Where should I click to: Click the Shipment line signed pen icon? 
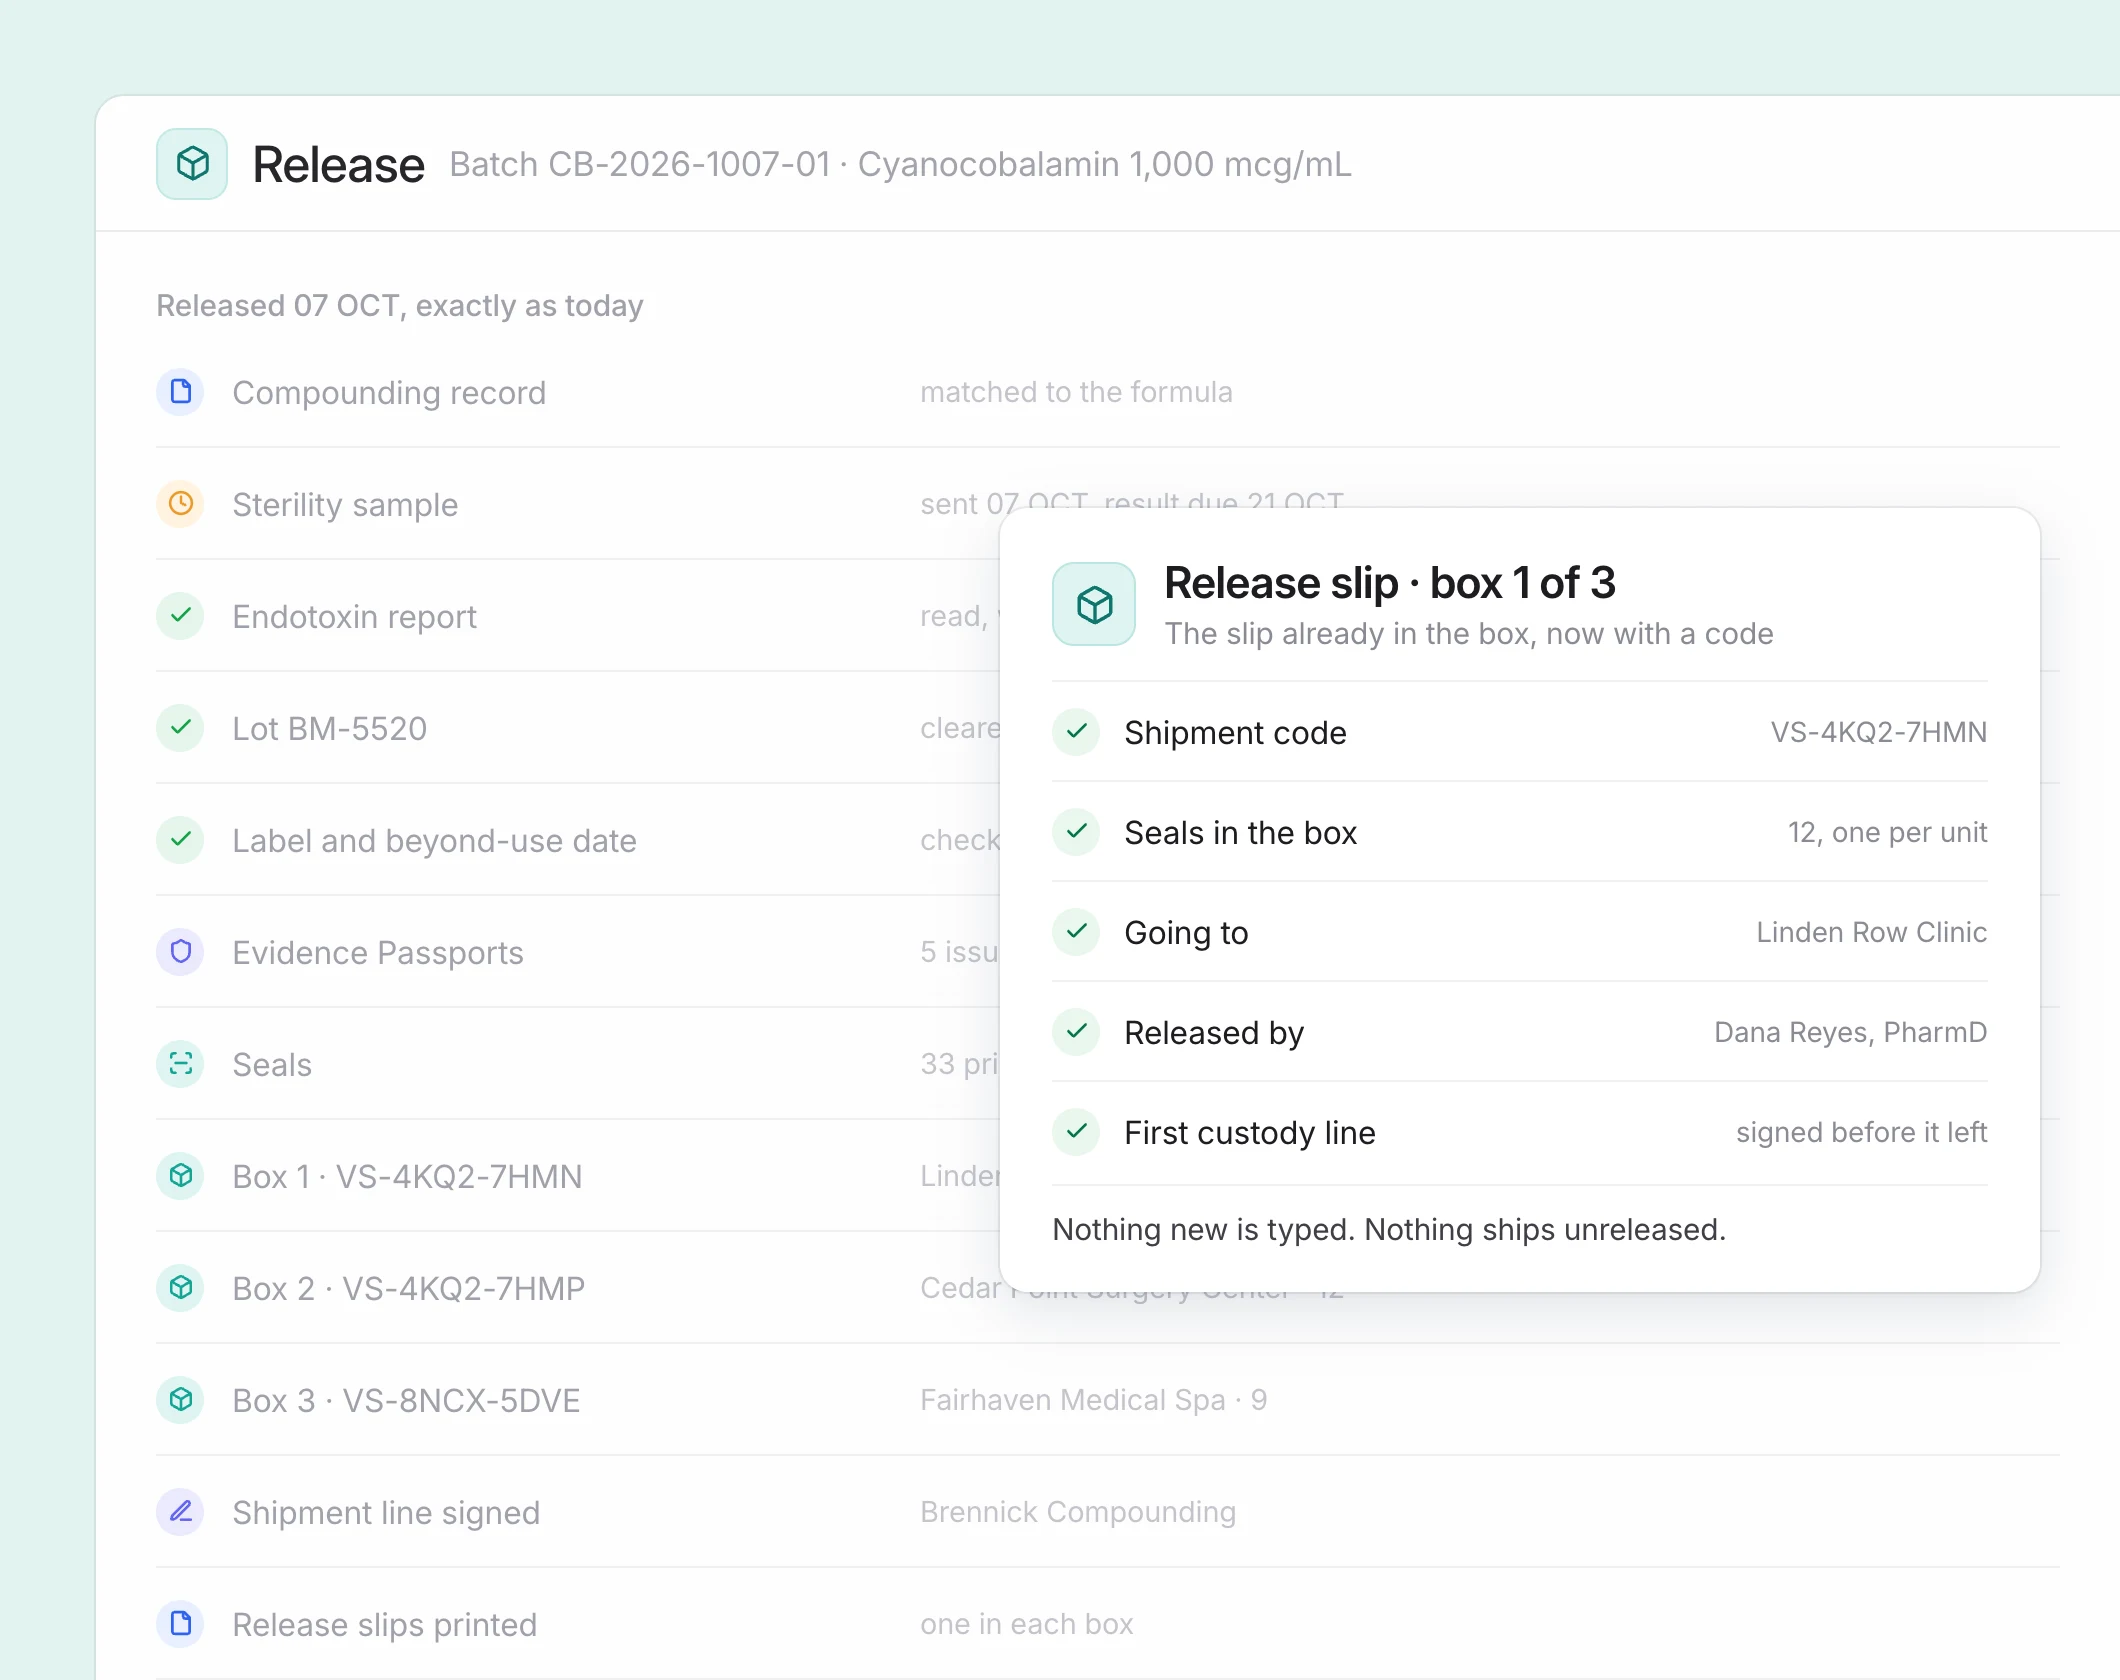tap(181, 1512)
